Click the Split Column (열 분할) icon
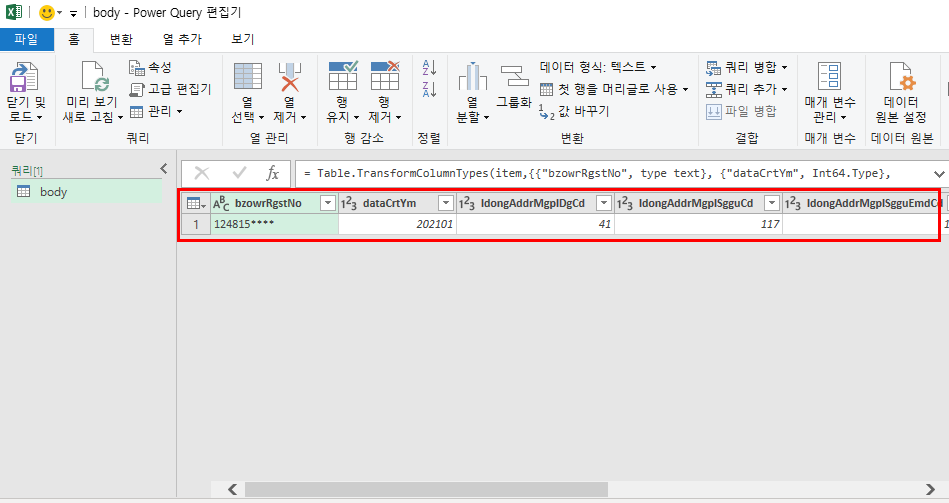949x503 pixels. [472, 76]
